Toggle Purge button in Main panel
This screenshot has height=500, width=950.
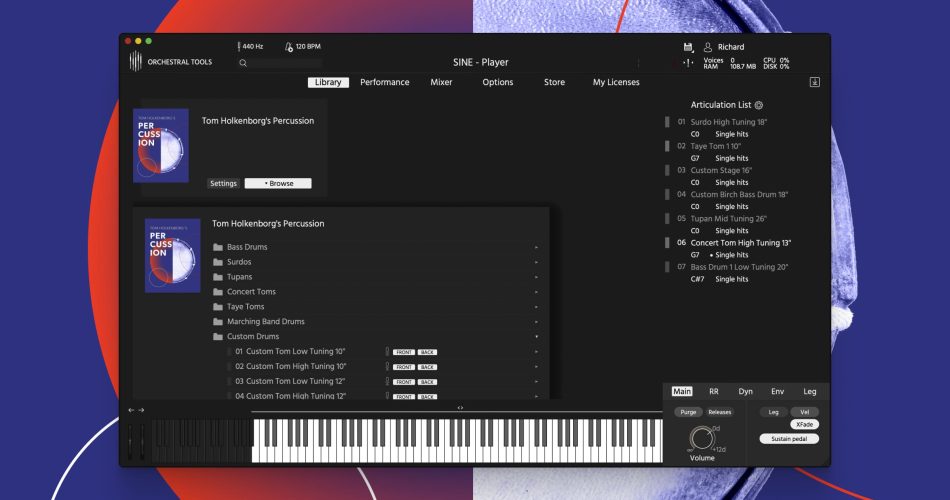(x=688, y=412)
